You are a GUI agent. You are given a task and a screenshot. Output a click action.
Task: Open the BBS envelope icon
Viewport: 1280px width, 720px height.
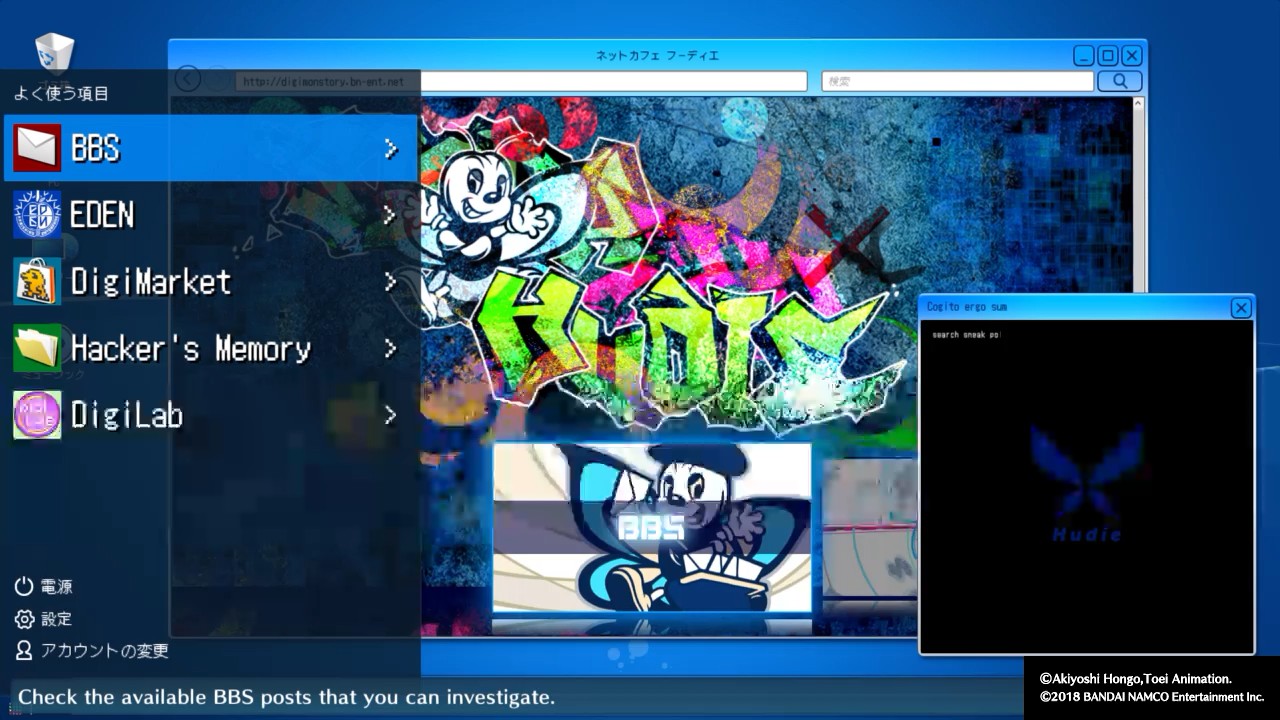point(37,148)
